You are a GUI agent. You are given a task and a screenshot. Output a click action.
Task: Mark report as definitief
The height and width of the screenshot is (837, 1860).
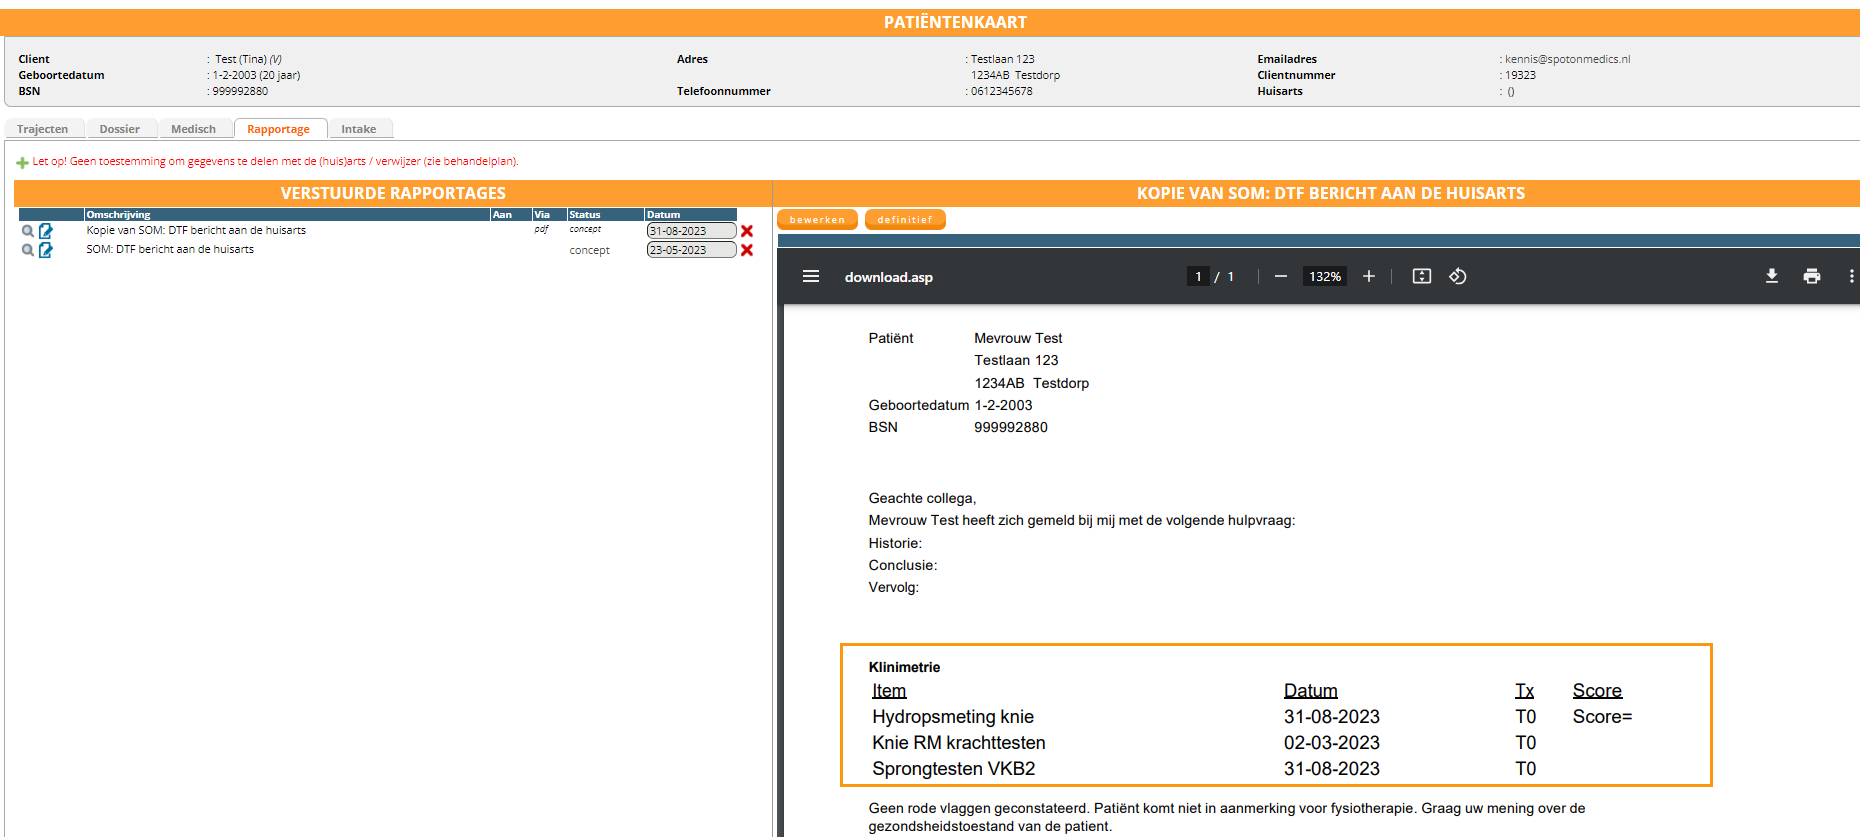click(x=904, y=220)
